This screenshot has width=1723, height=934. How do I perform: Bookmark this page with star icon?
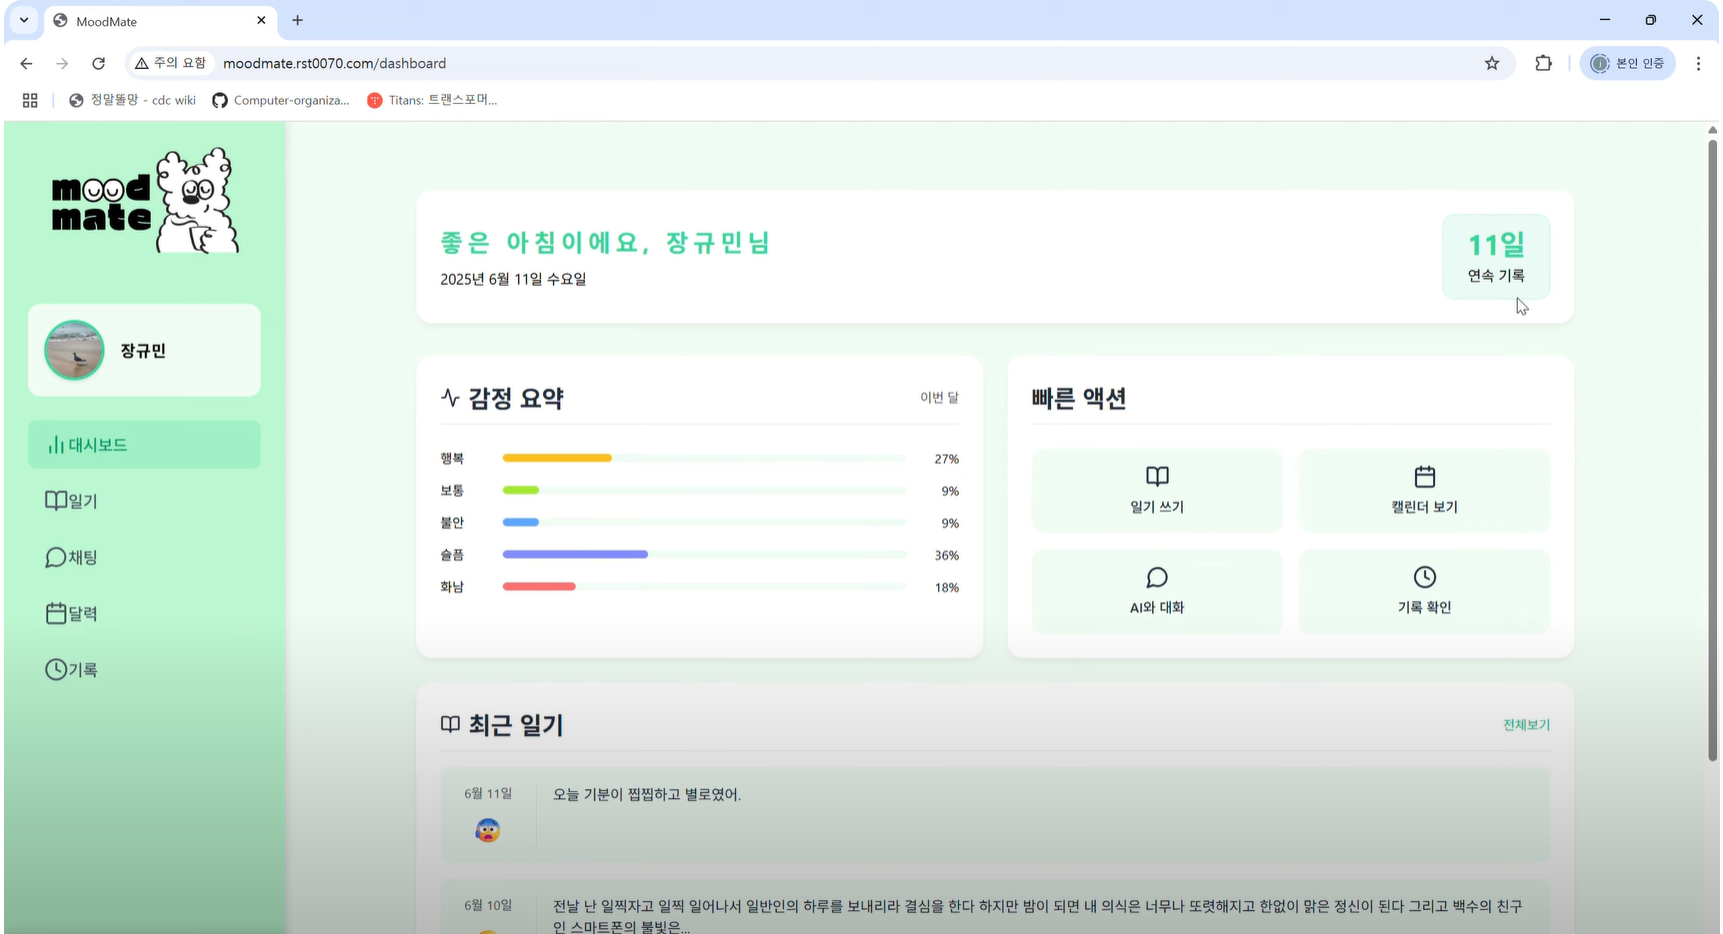click(x=1491, y=63)
